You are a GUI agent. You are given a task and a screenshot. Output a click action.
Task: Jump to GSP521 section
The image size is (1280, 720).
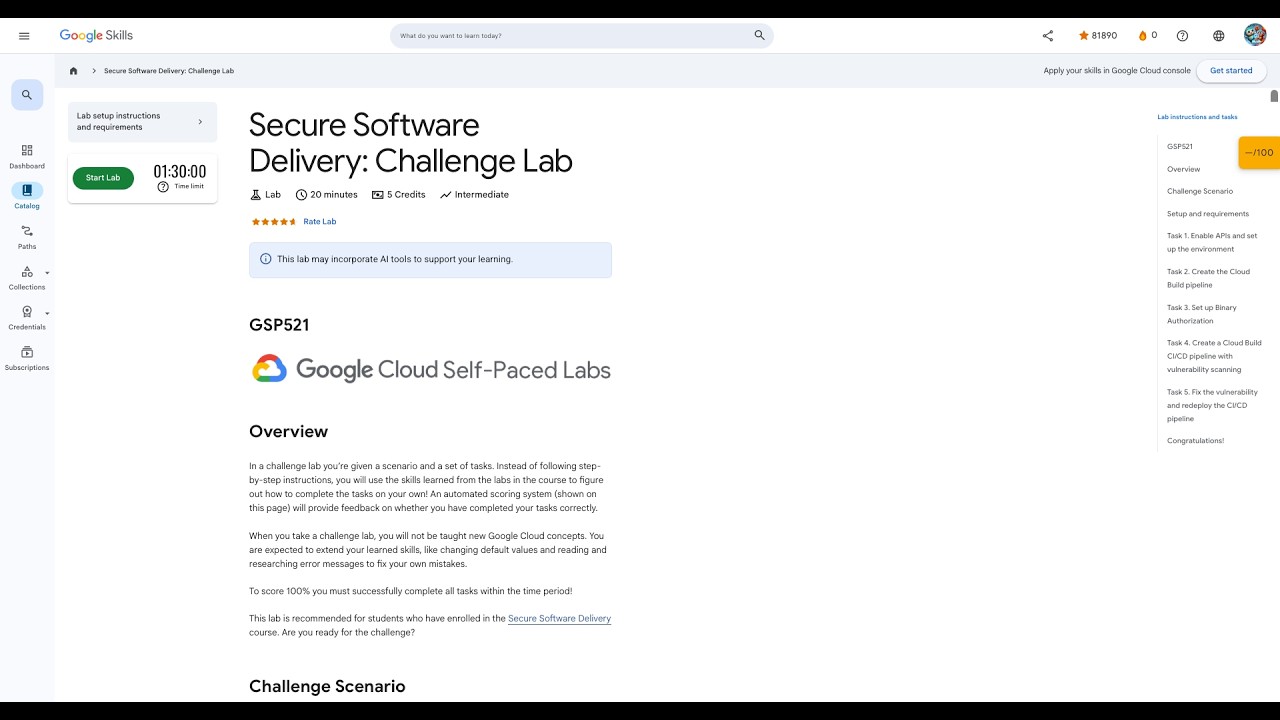1180,147
